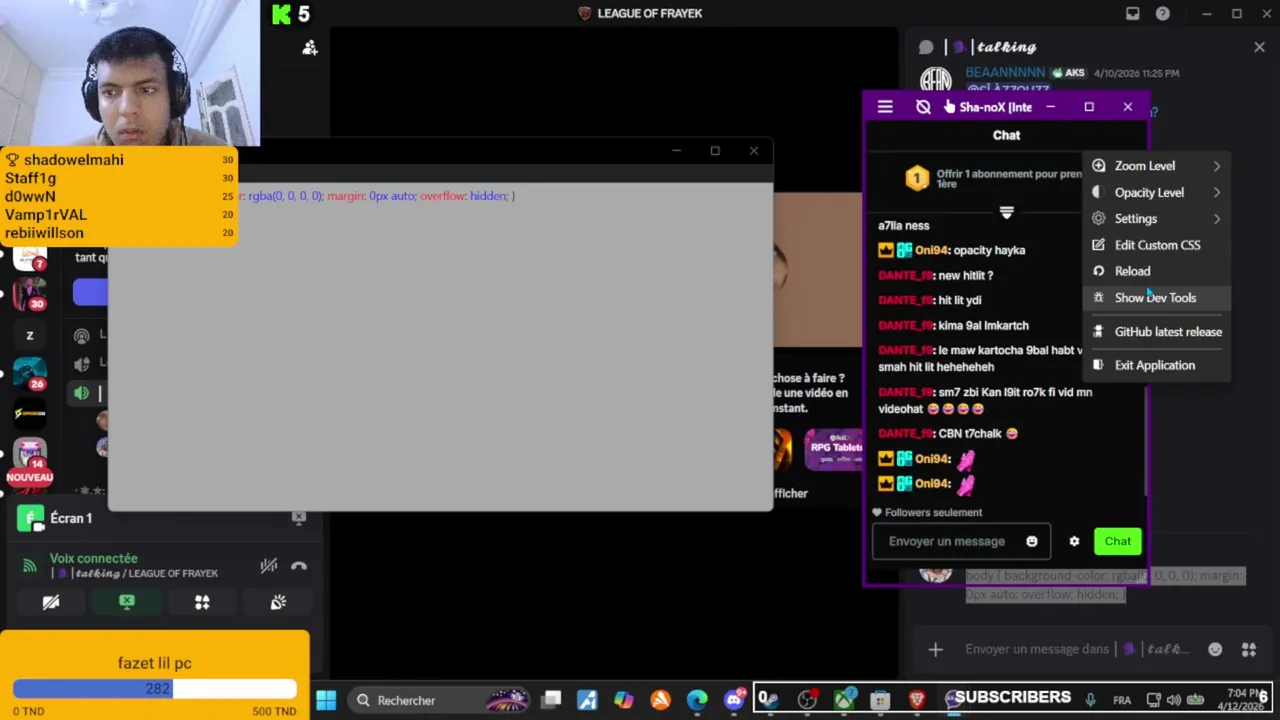Toggle Discord noise suppression icon

(269, 566)
